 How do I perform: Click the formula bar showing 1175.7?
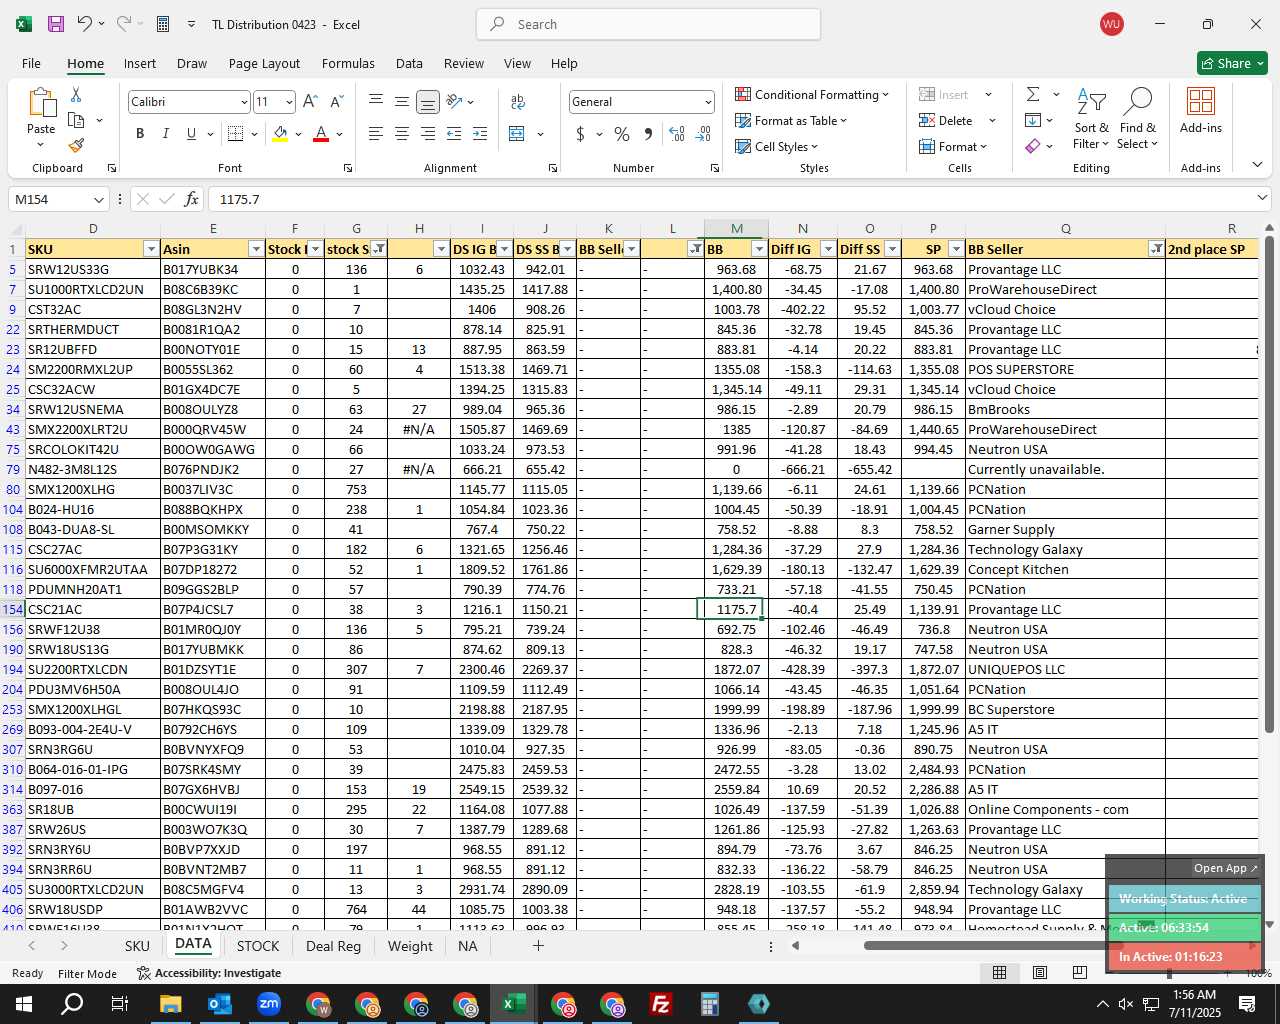[x=730, y=199]
